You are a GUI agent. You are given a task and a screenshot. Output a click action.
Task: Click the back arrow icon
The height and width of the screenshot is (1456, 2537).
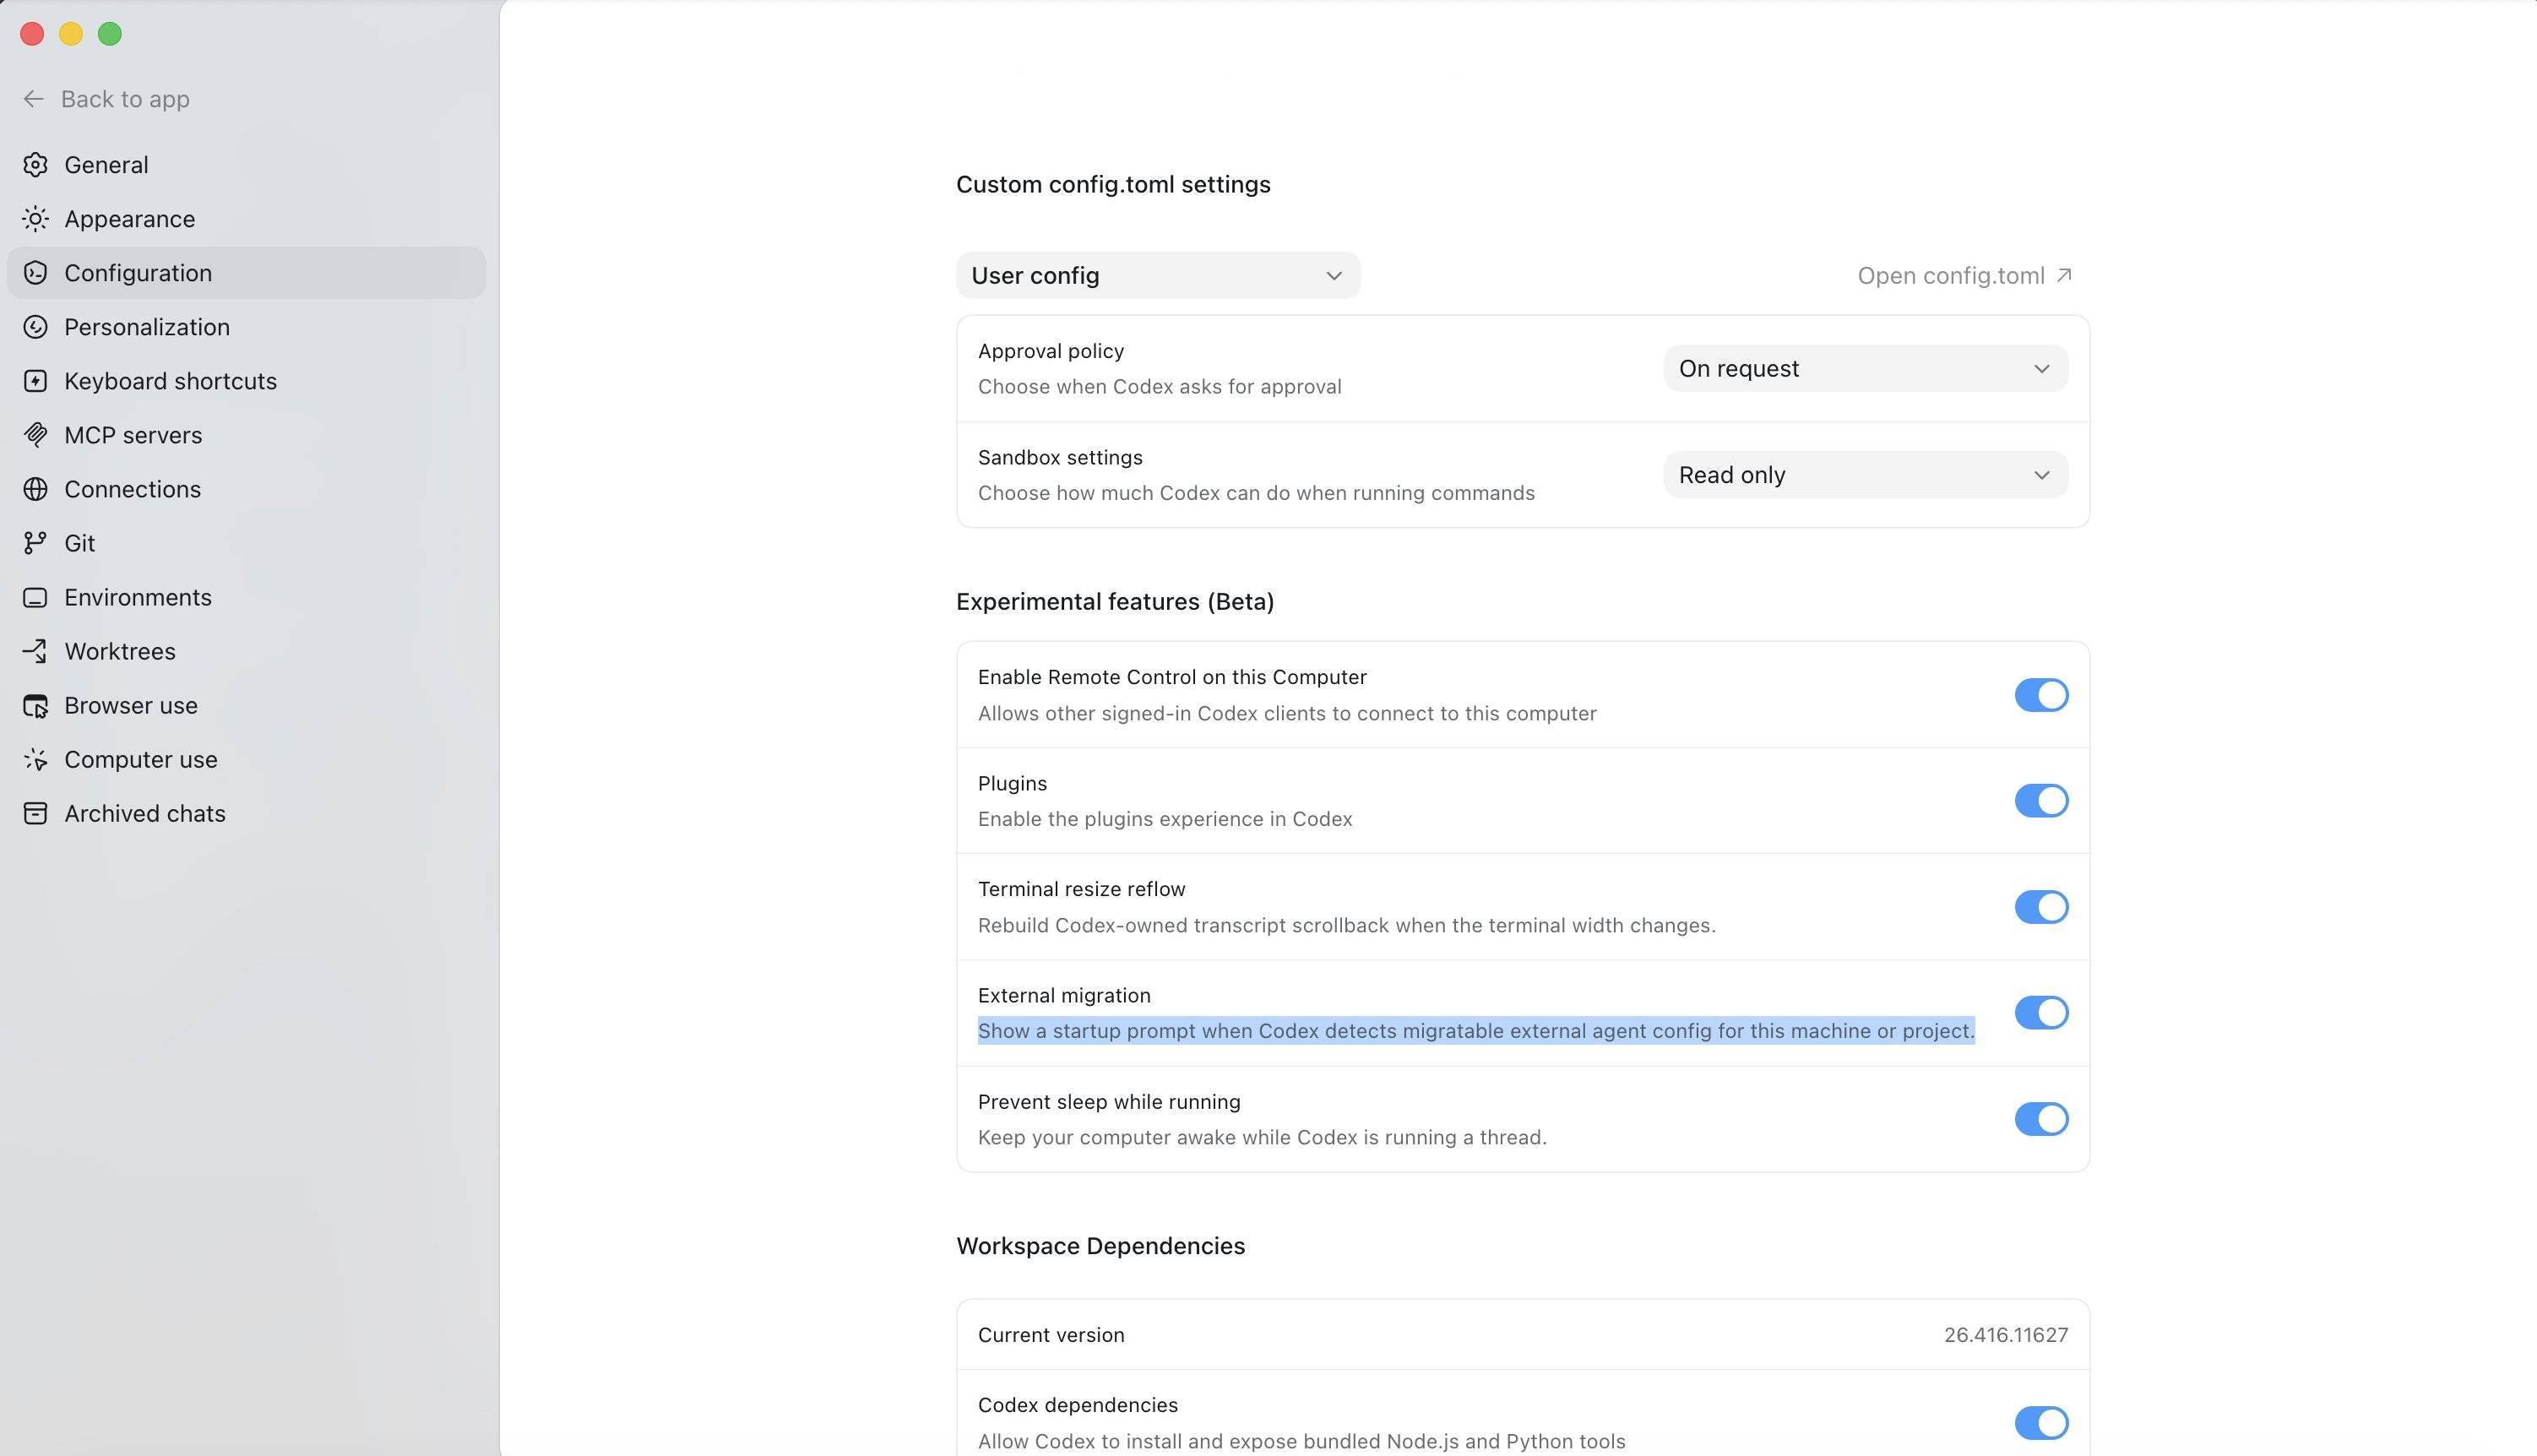33,99
